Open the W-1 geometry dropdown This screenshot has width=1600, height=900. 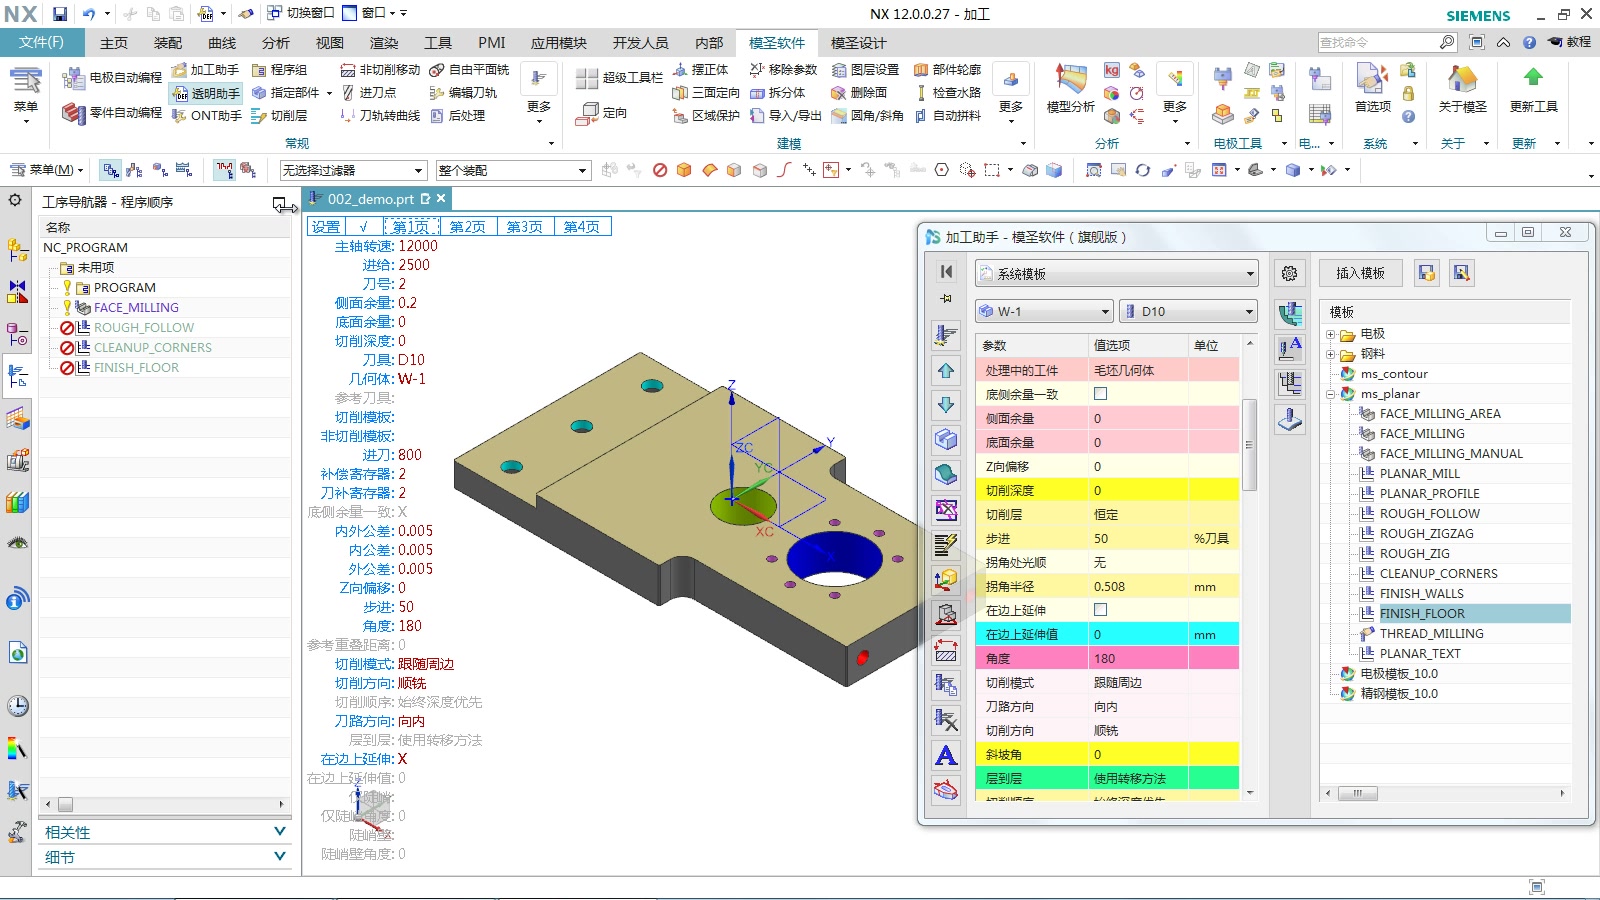(1044, 311)
